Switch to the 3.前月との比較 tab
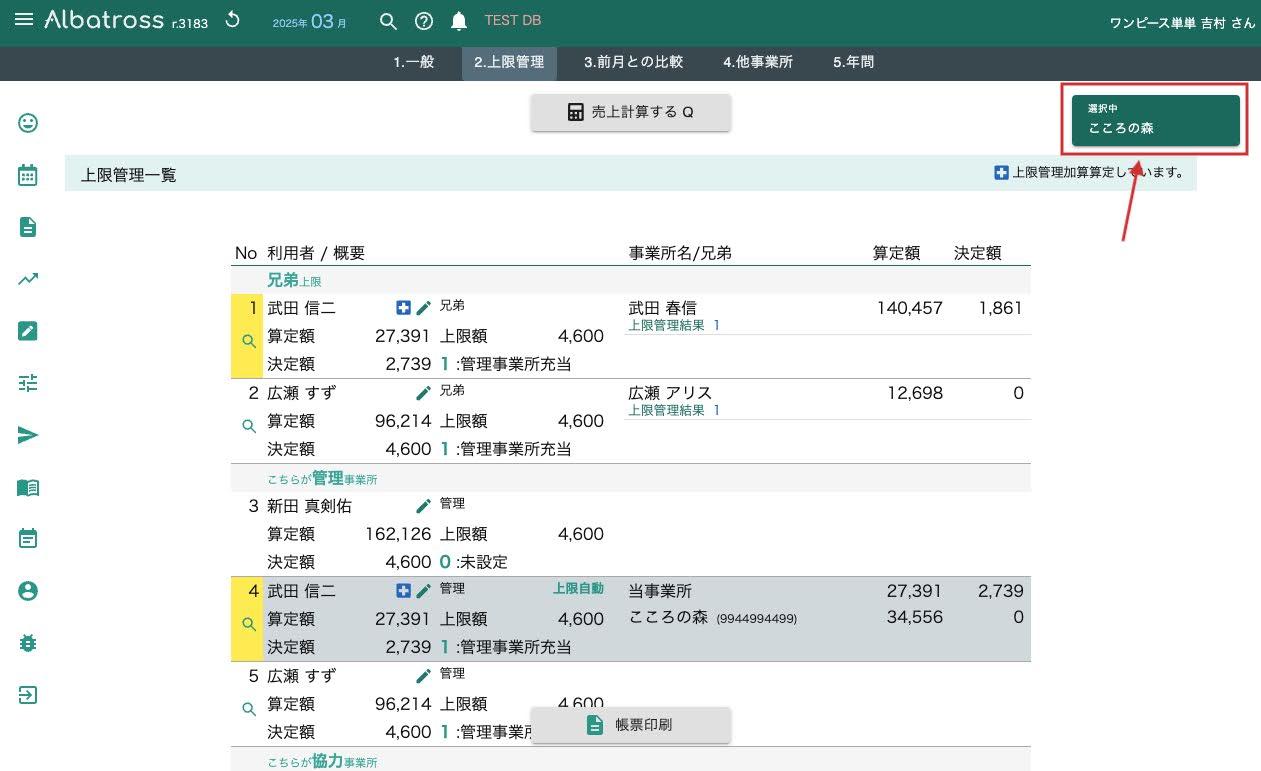This screenshot has width=1261, height=771. (x=633, y=62)
